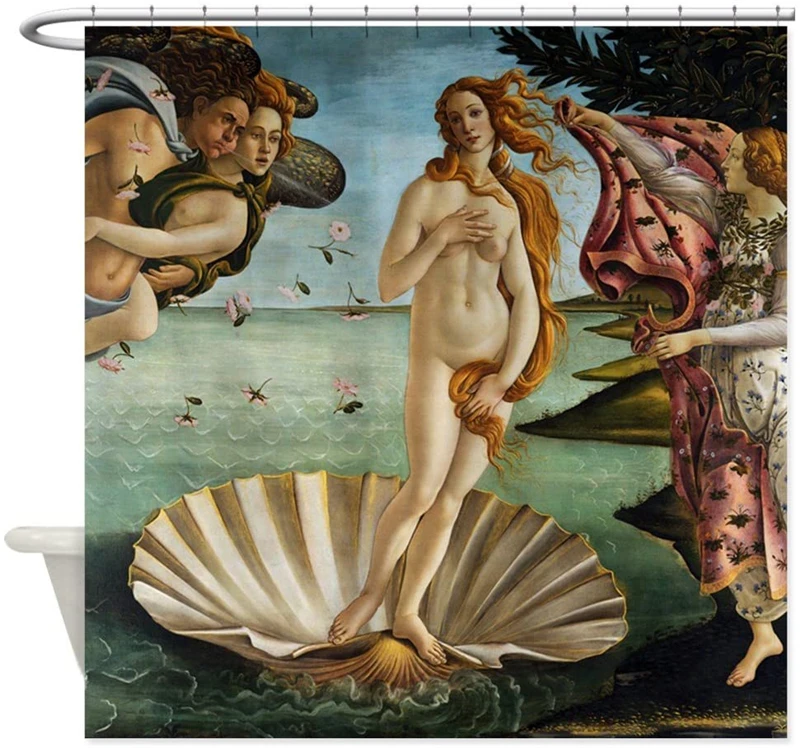The image size is (800, 748).
Task: Click the curved shower curtain rod end
Action: [53, 30]
